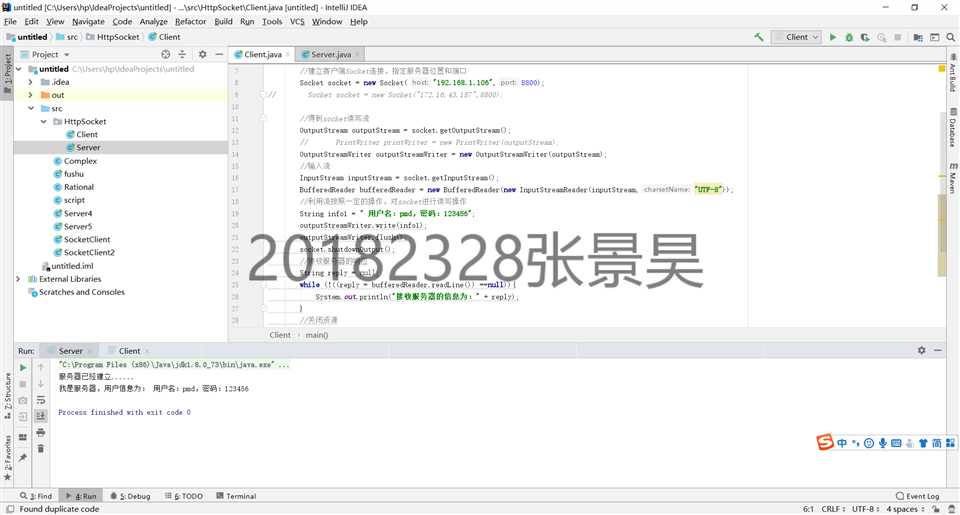Start debugging with the bug icon
Image resolution: width=960 pixels, height=515 pixels.
(x=849, y=37)
